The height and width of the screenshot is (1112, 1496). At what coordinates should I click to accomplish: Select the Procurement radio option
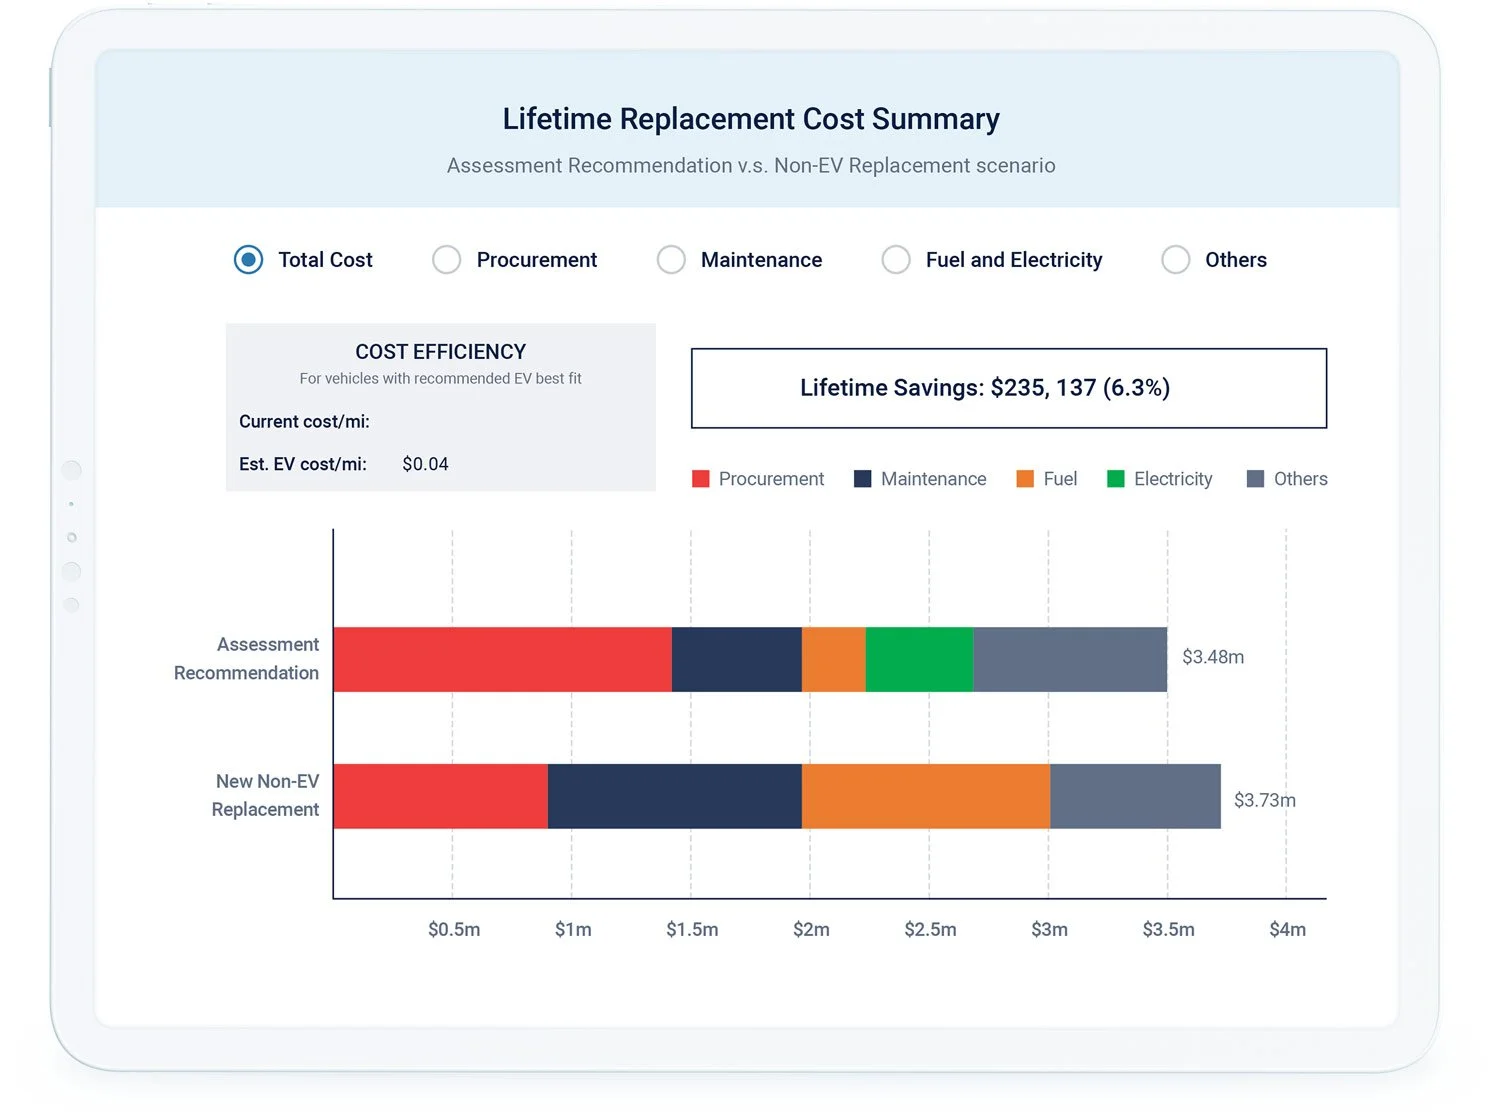tap(446, 260)
